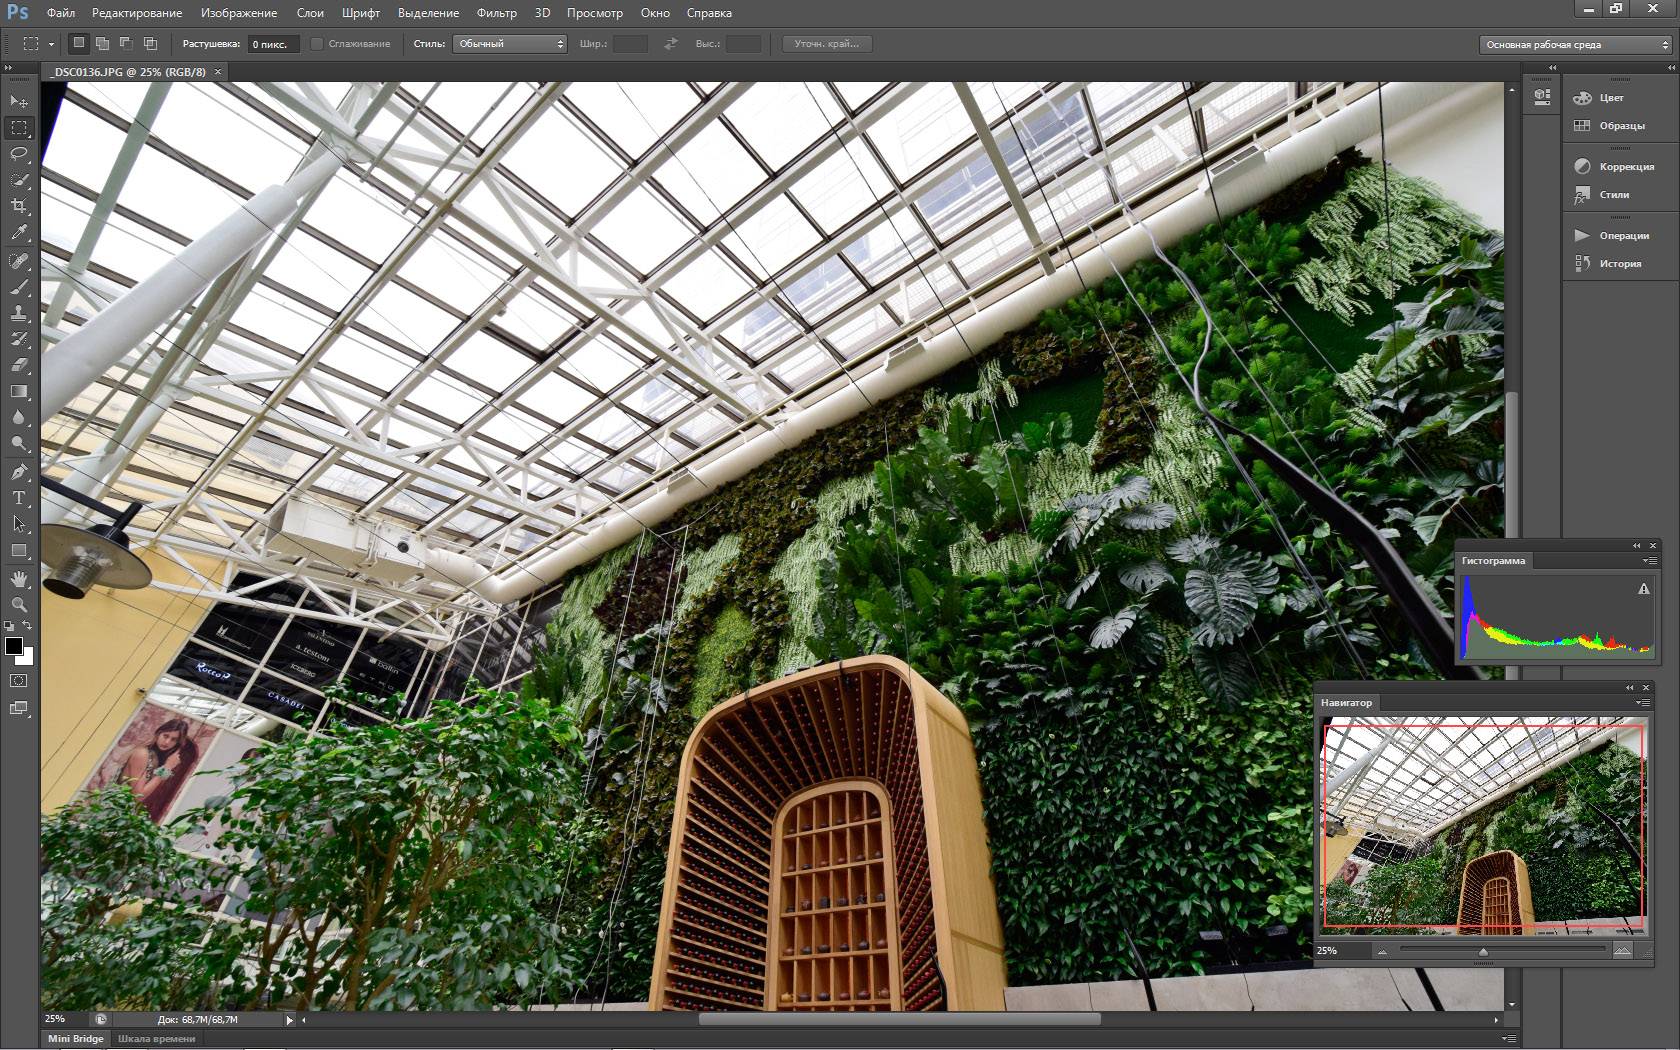The height and width of the screenshot is (1050, 1680).
Task: Select the Blur tool
Action: tap(19, 417)
